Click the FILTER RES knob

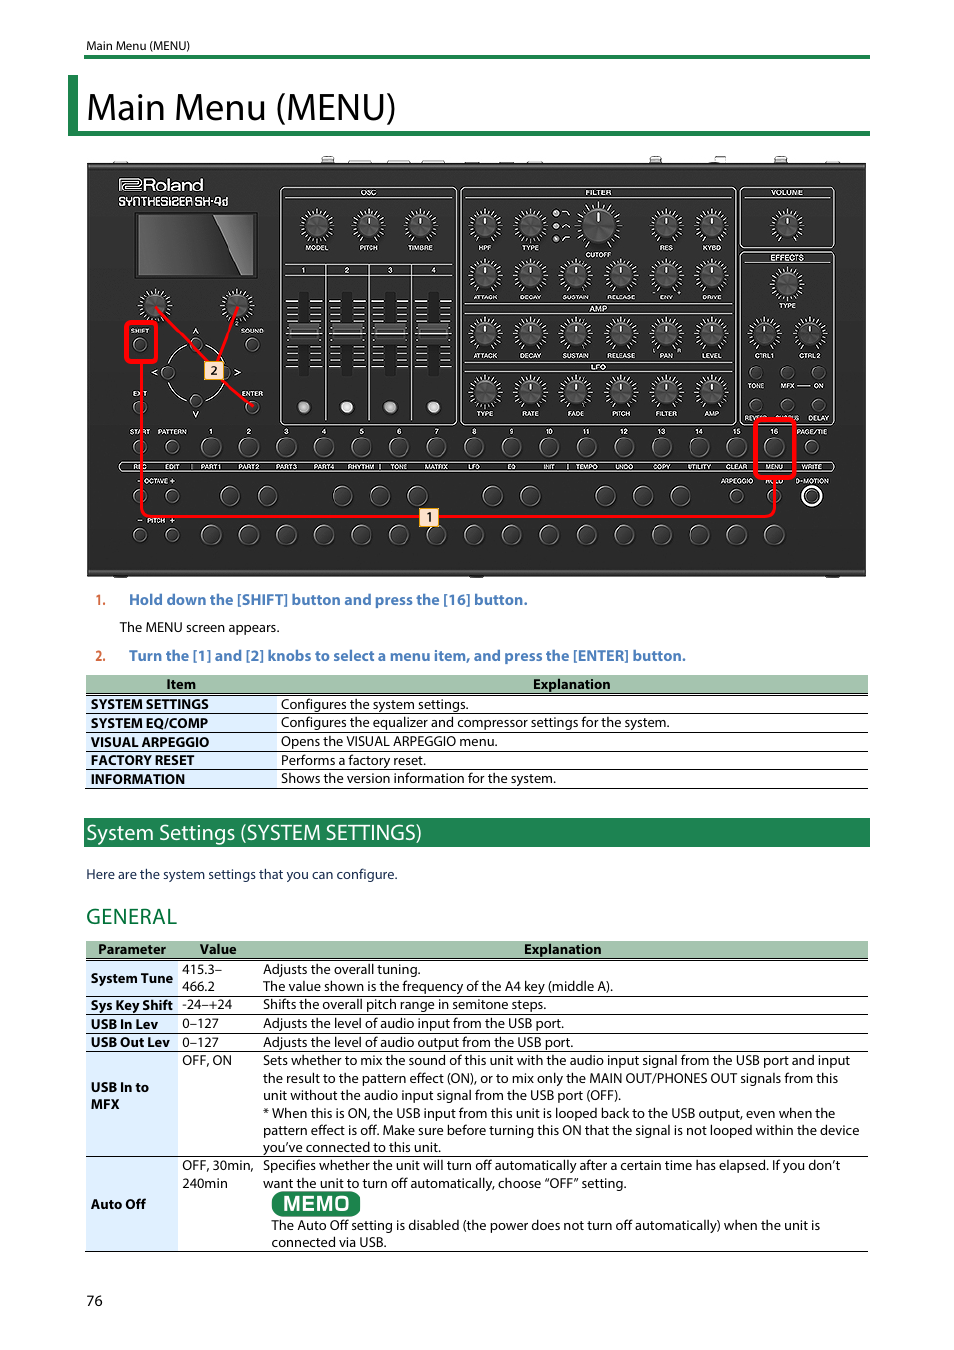(666, 225)
